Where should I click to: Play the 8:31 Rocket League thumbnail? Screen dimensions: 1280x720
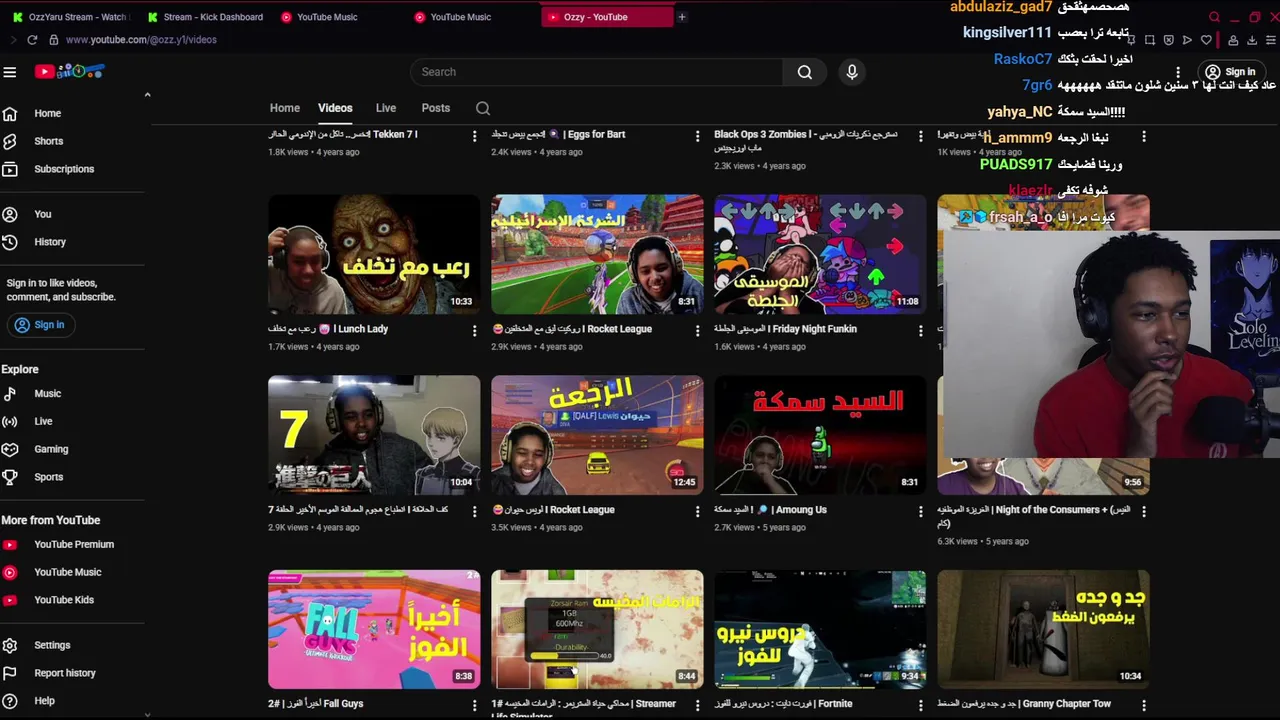(597, 254)
